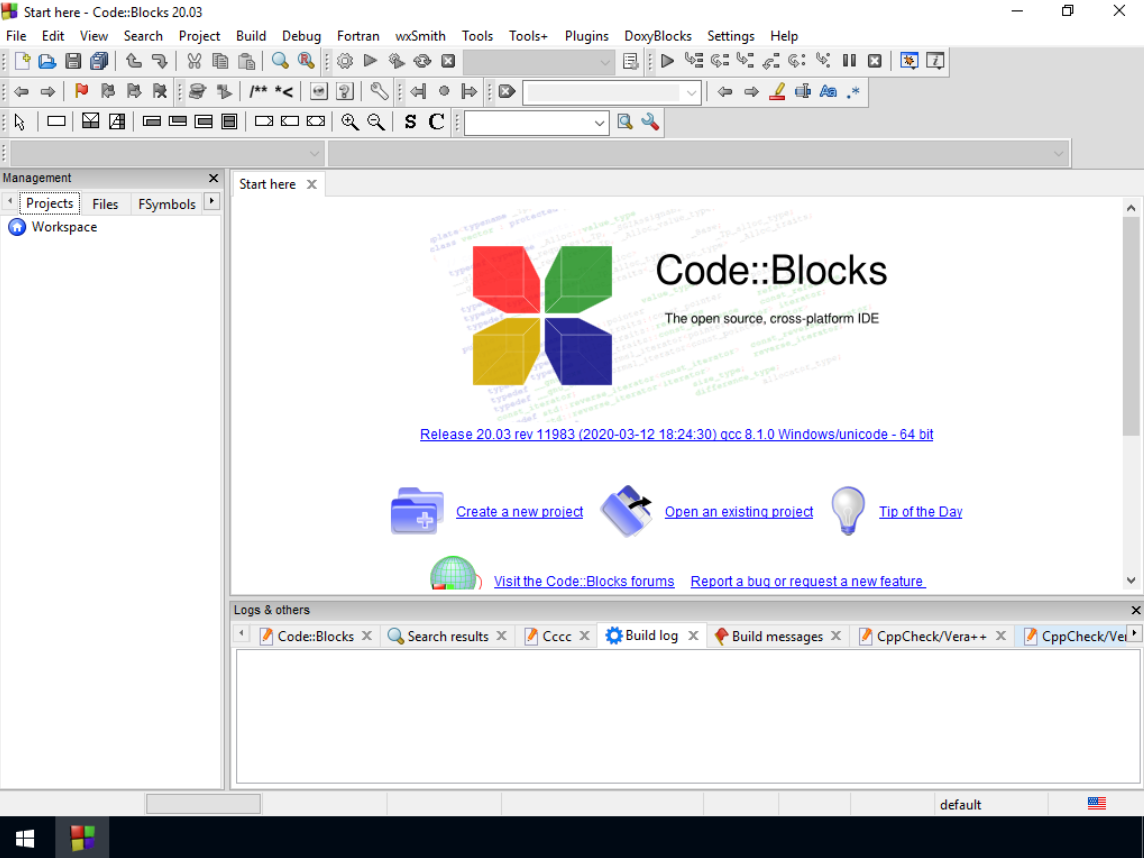1144x858 pixels.
Task: Click Create a new project link
Action: click(x=519, y=512)
